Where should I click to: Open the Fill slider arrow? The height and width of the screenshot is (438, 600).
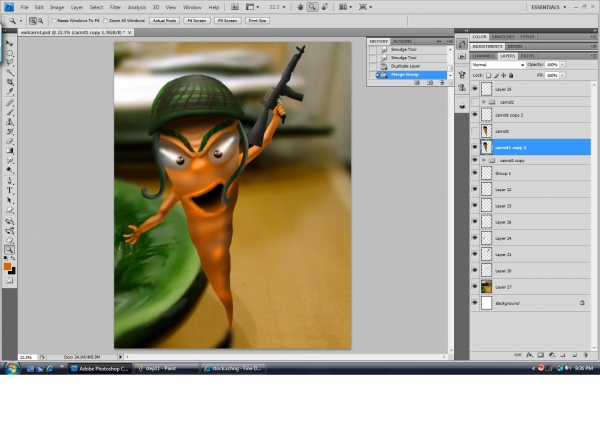tap(562, 75)
